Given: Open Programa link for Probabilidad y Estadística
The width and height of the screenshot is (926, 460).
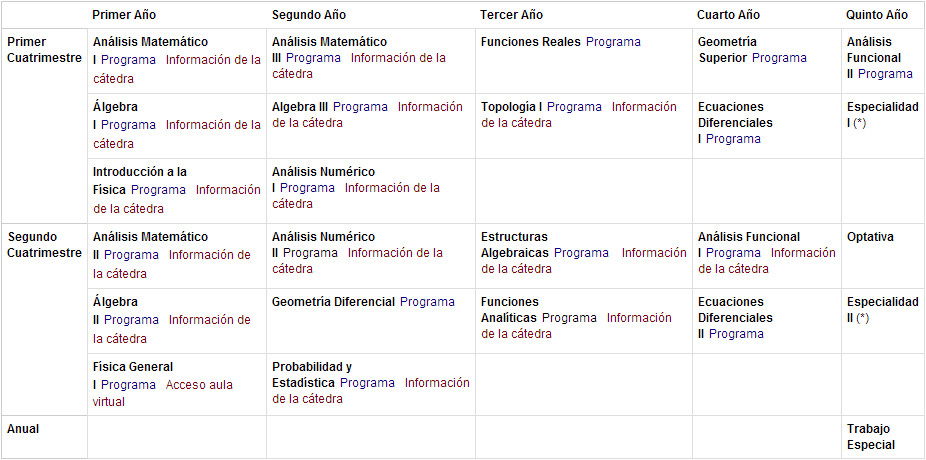Looking at the screenshot, I should [367, 383].
